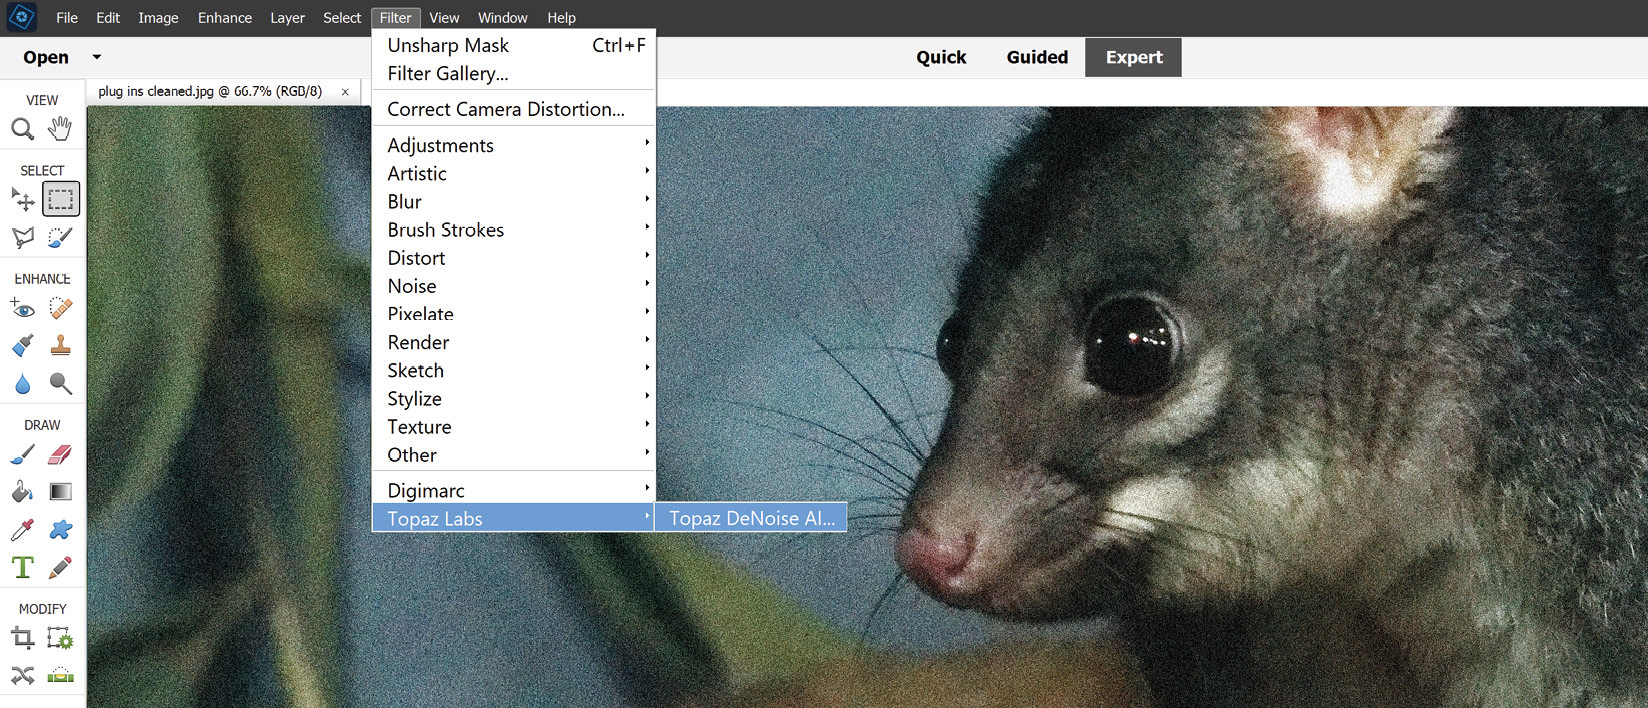Select the Recompose tool

60,638
